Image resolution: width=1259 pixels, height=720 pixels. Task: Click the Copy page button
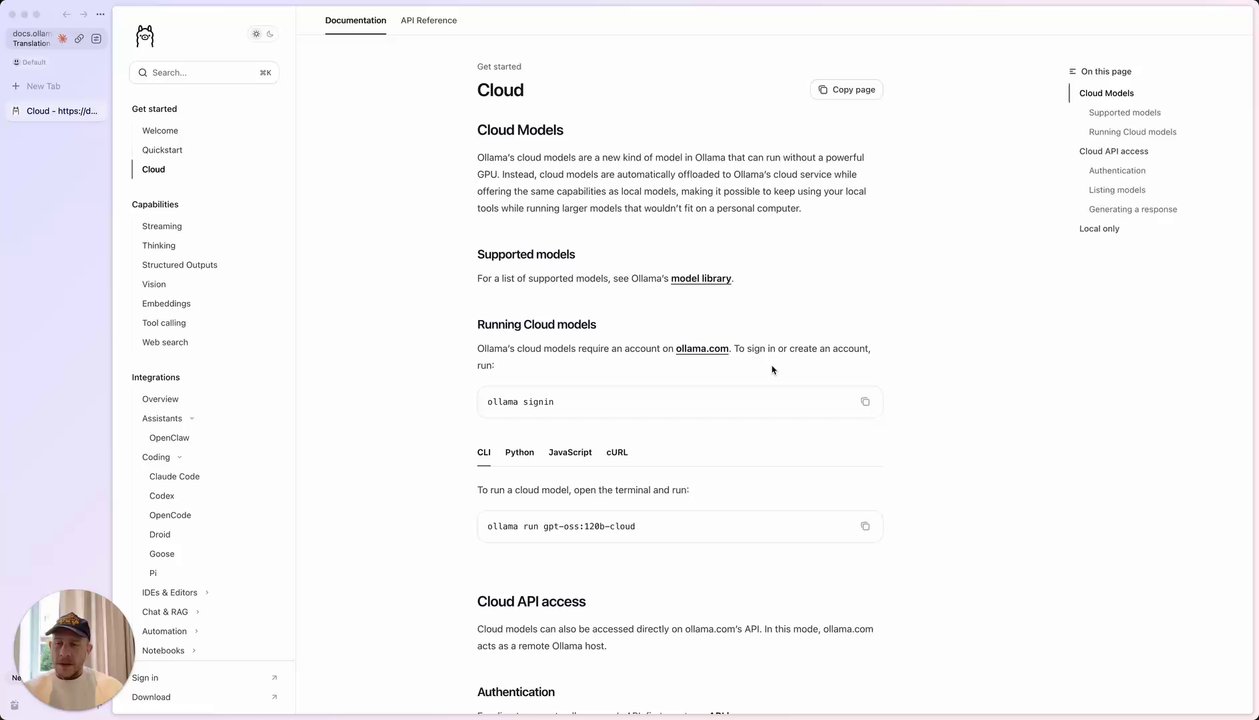point(846,89)
